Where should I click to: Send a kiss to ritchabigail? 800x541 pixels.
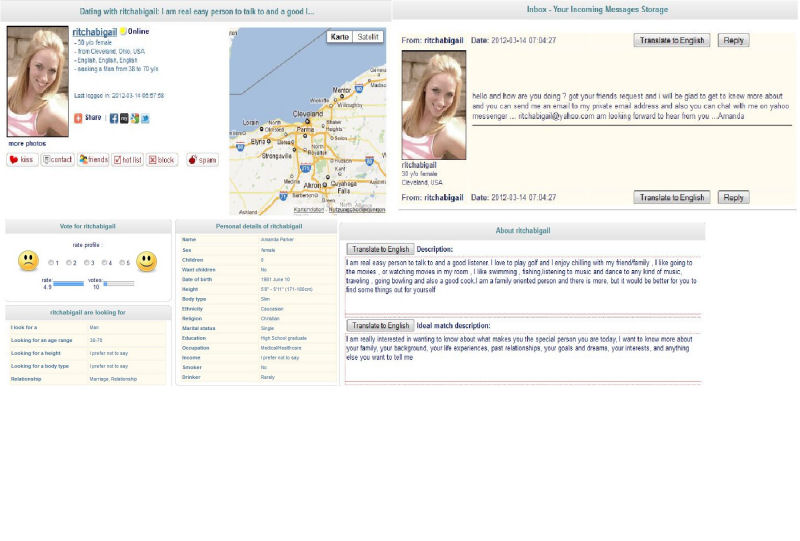(x=22, y=160)
